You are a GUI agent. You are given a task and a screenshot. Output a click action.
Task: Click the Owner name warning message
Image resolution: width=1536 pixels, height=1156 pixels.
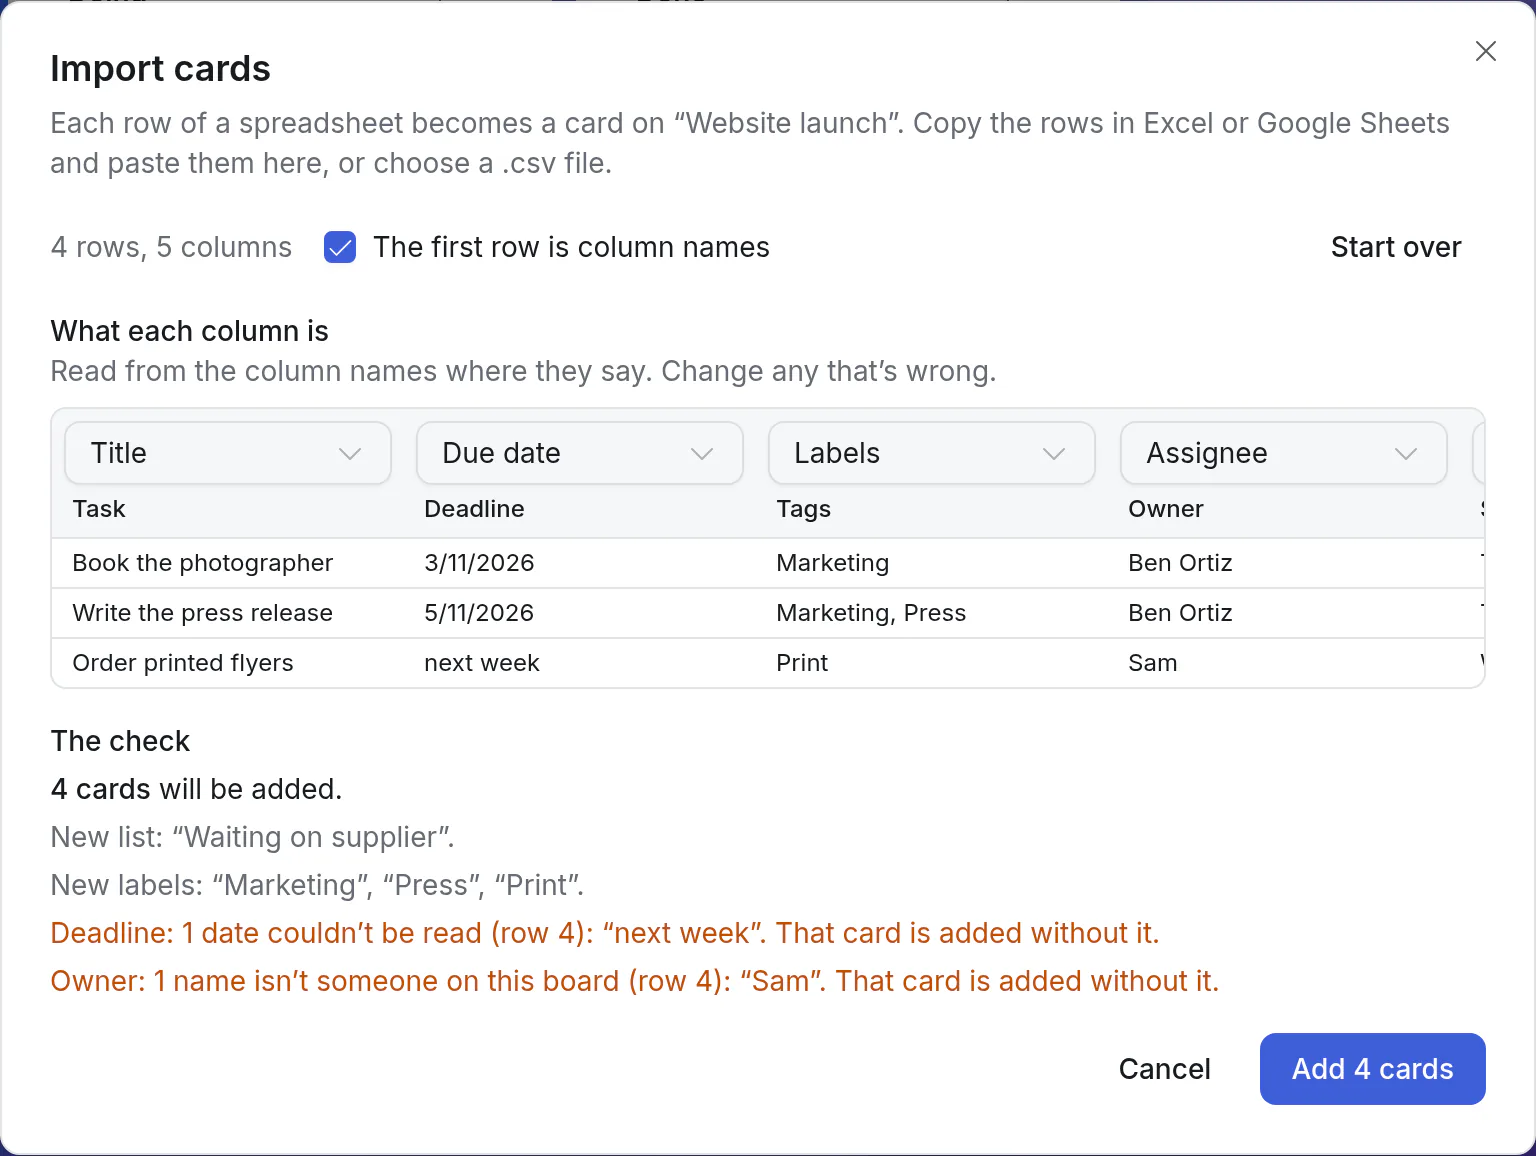[635, 981]
